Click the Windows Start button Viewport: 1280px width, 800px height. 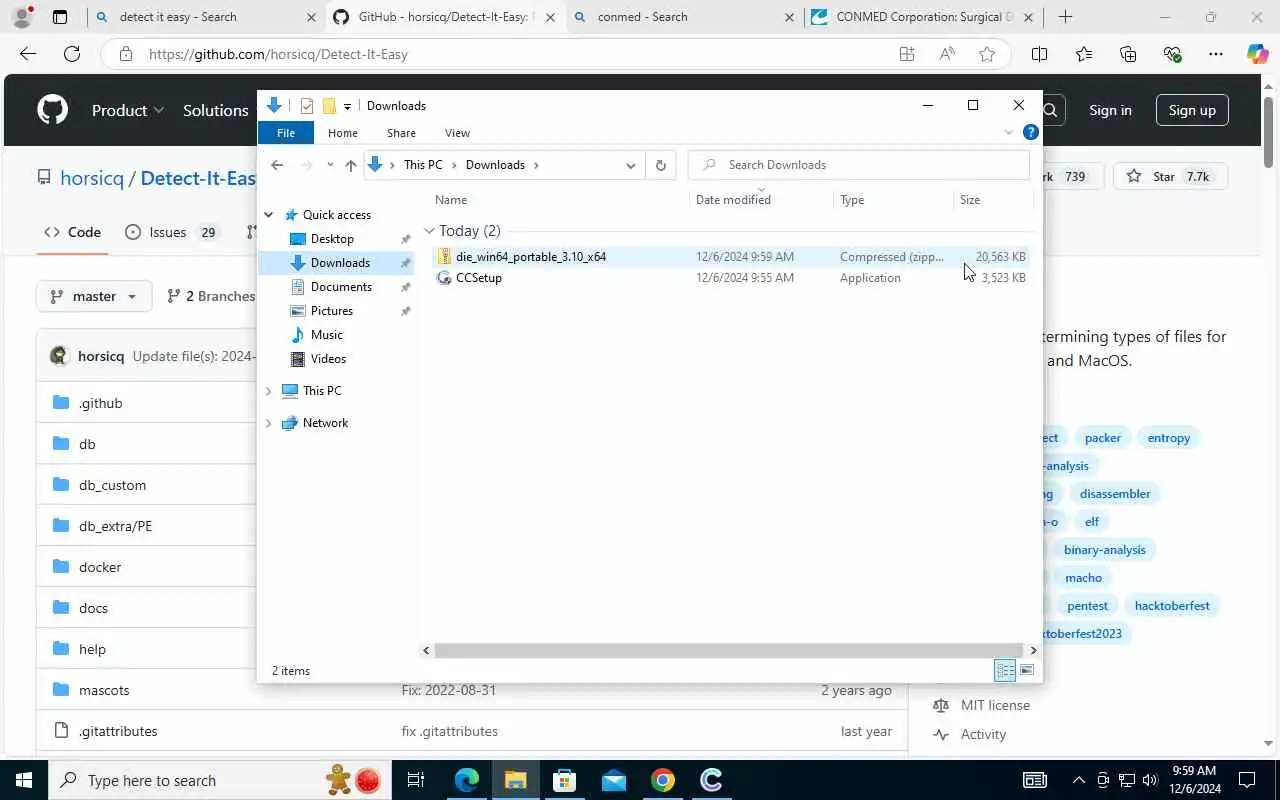pyautogui.click(x=24, y=780)
